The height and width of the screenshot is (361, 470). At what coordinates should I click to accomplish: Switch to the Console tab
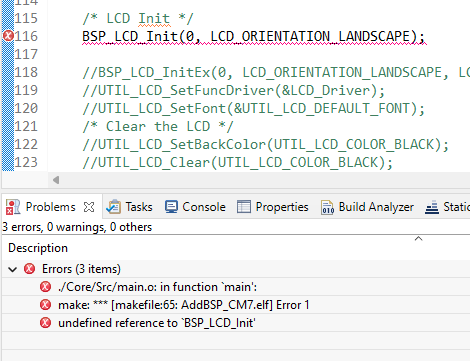(x=195, y=207)
